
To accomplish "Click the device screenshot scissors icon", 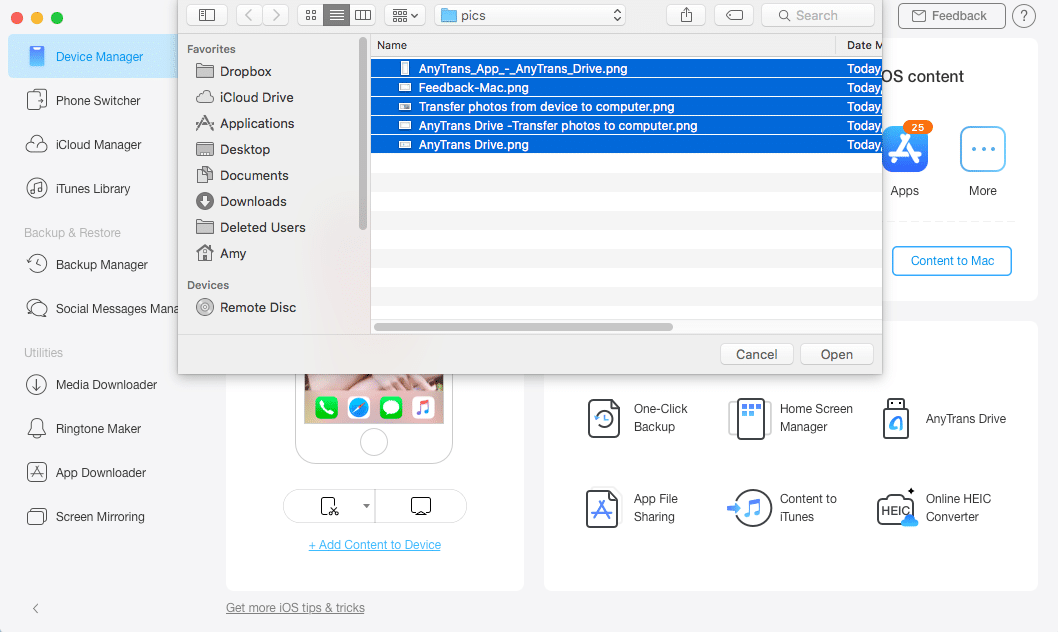I will pos(329,506).
